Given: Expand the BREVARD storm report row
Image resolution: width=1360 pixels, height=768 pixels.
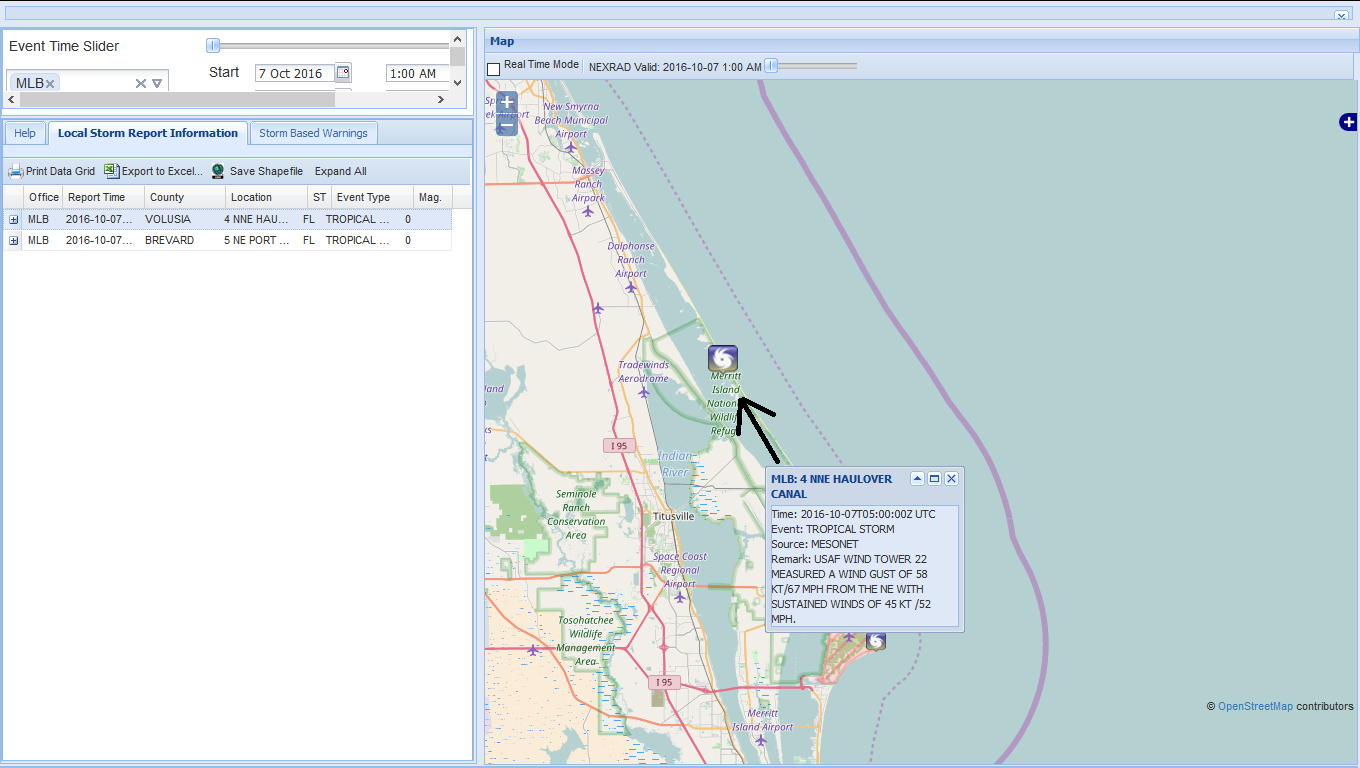Looking at the screenshot, I should point(14,241).
